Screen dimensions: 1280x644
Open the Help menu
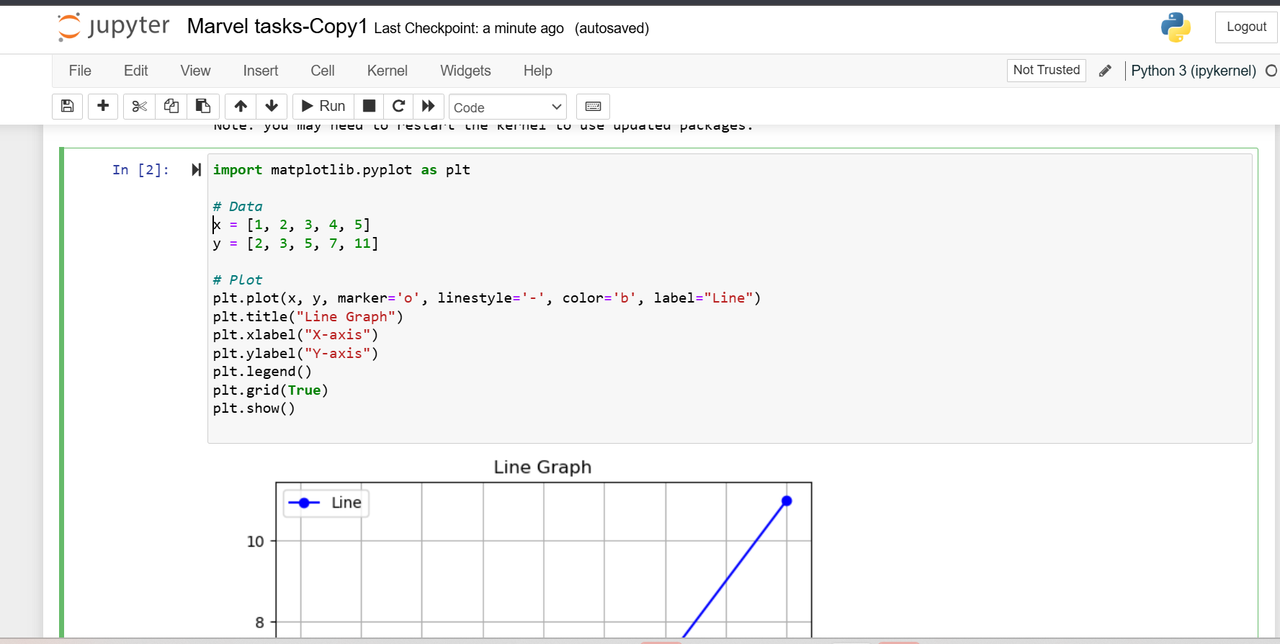pos(538,70)
